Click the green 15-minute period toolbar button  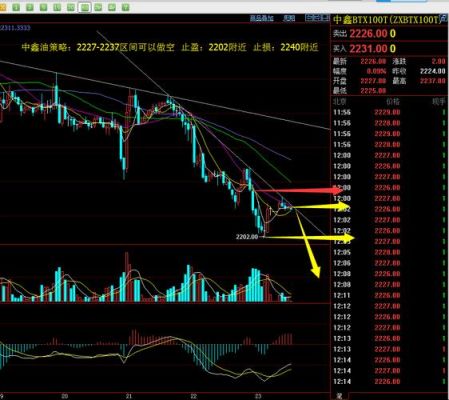57,7
